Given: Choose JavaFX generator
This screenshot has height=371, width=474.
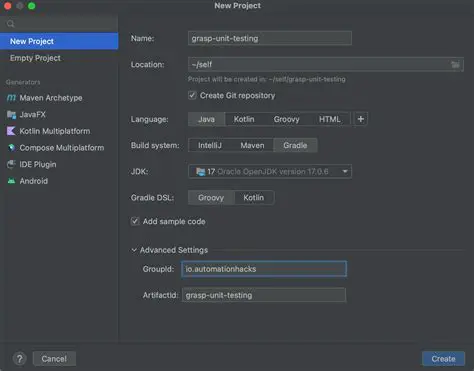Looking at the screenshot, I should [x=59, y=115].
